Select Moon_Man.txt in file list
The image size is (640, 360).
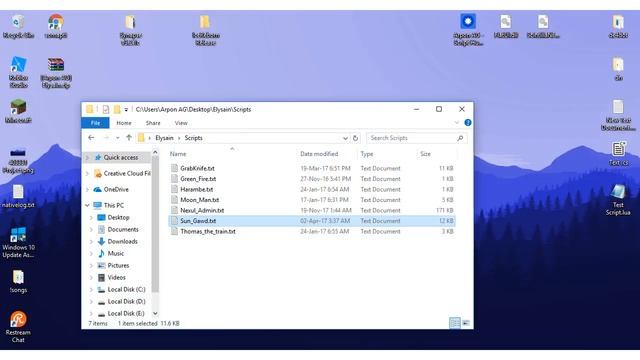click(312, 200)
